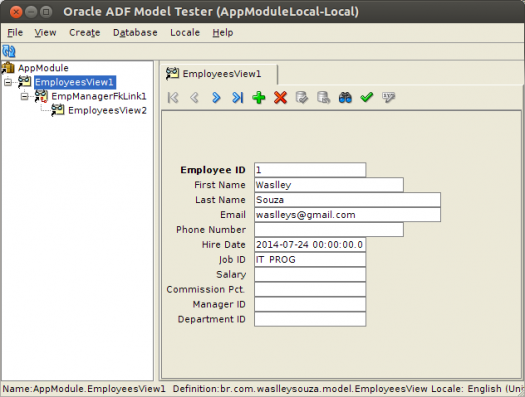Screen dimensions: 525x397
Task: Insert new row with green plus icon
Action: click(x=259, y=97)
